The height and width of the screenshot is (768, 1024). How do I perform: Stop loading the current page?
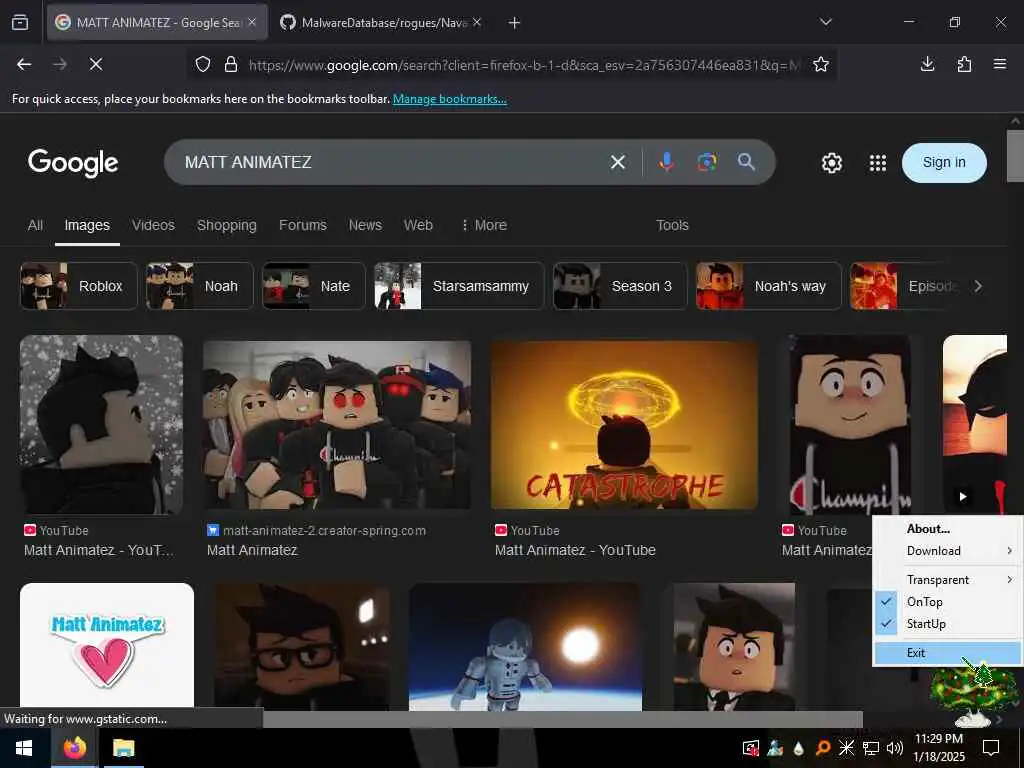[95, 64]
